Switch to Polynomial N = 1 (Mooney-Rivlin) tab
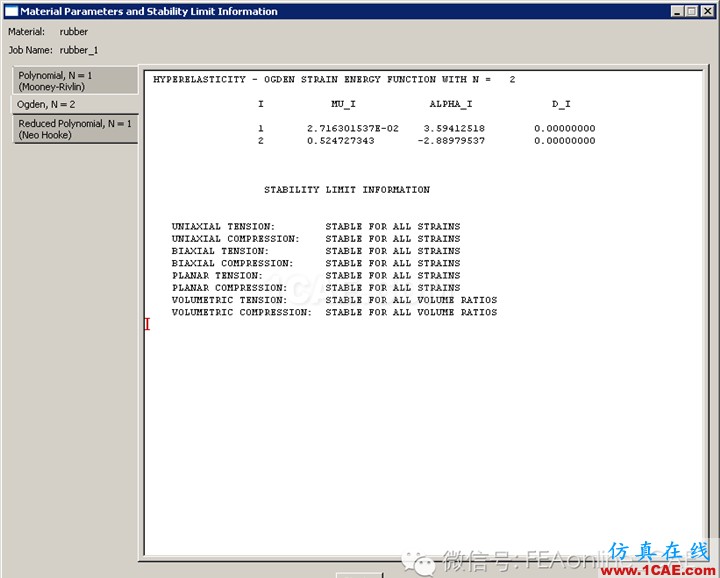 tap(75, 81)
